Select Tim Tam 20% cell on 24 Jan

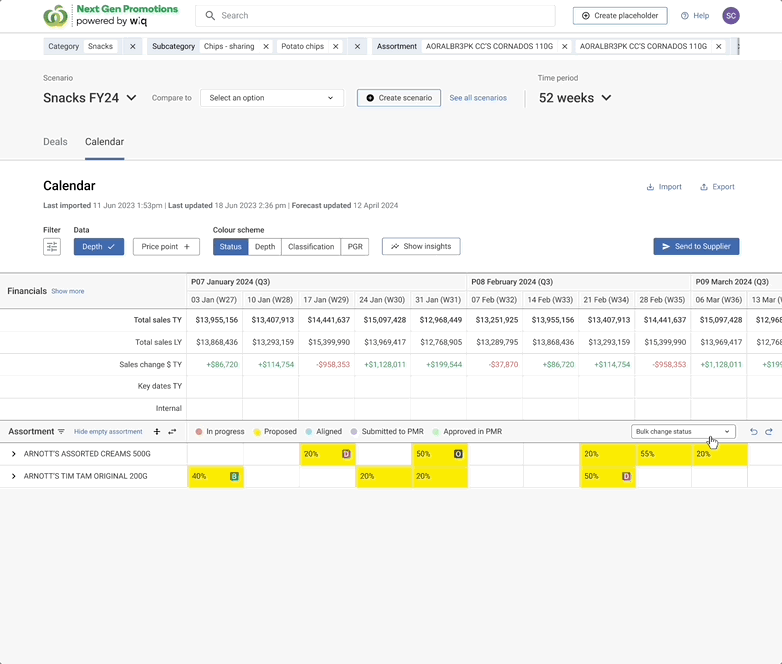(x=384, y=476)
